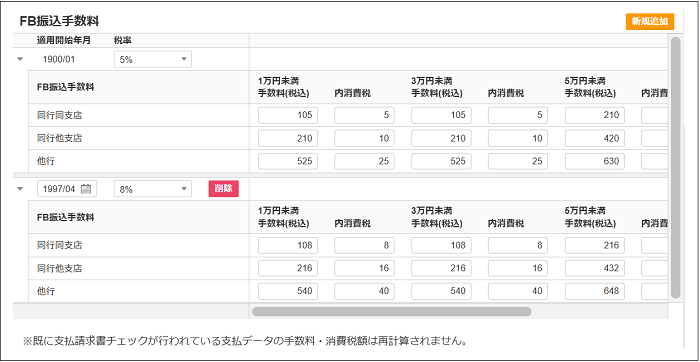
Task: Click the 5% section 同行同支店 3万円未満 fee field (105)
Action: pos(442,115)
